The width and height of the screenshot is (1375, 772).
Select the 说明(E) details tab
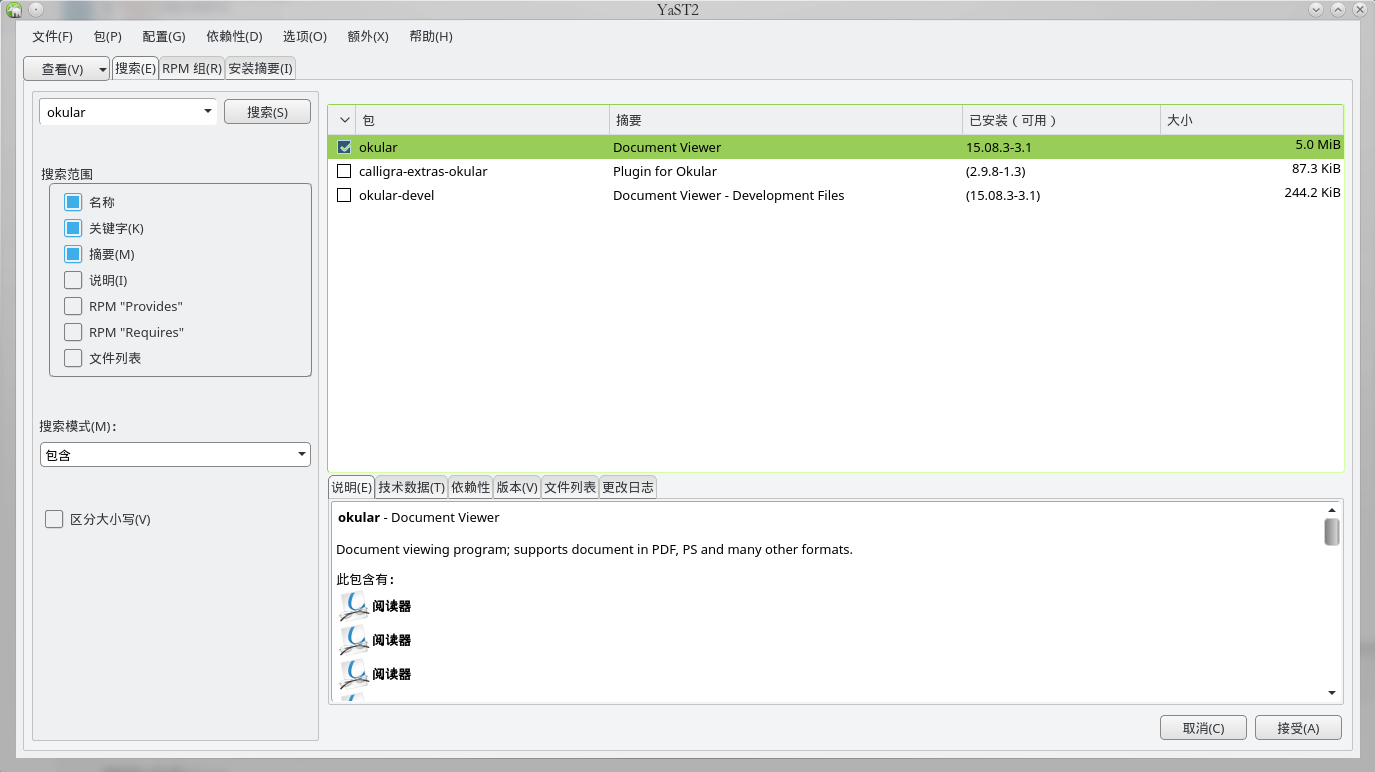coord(351,487)
